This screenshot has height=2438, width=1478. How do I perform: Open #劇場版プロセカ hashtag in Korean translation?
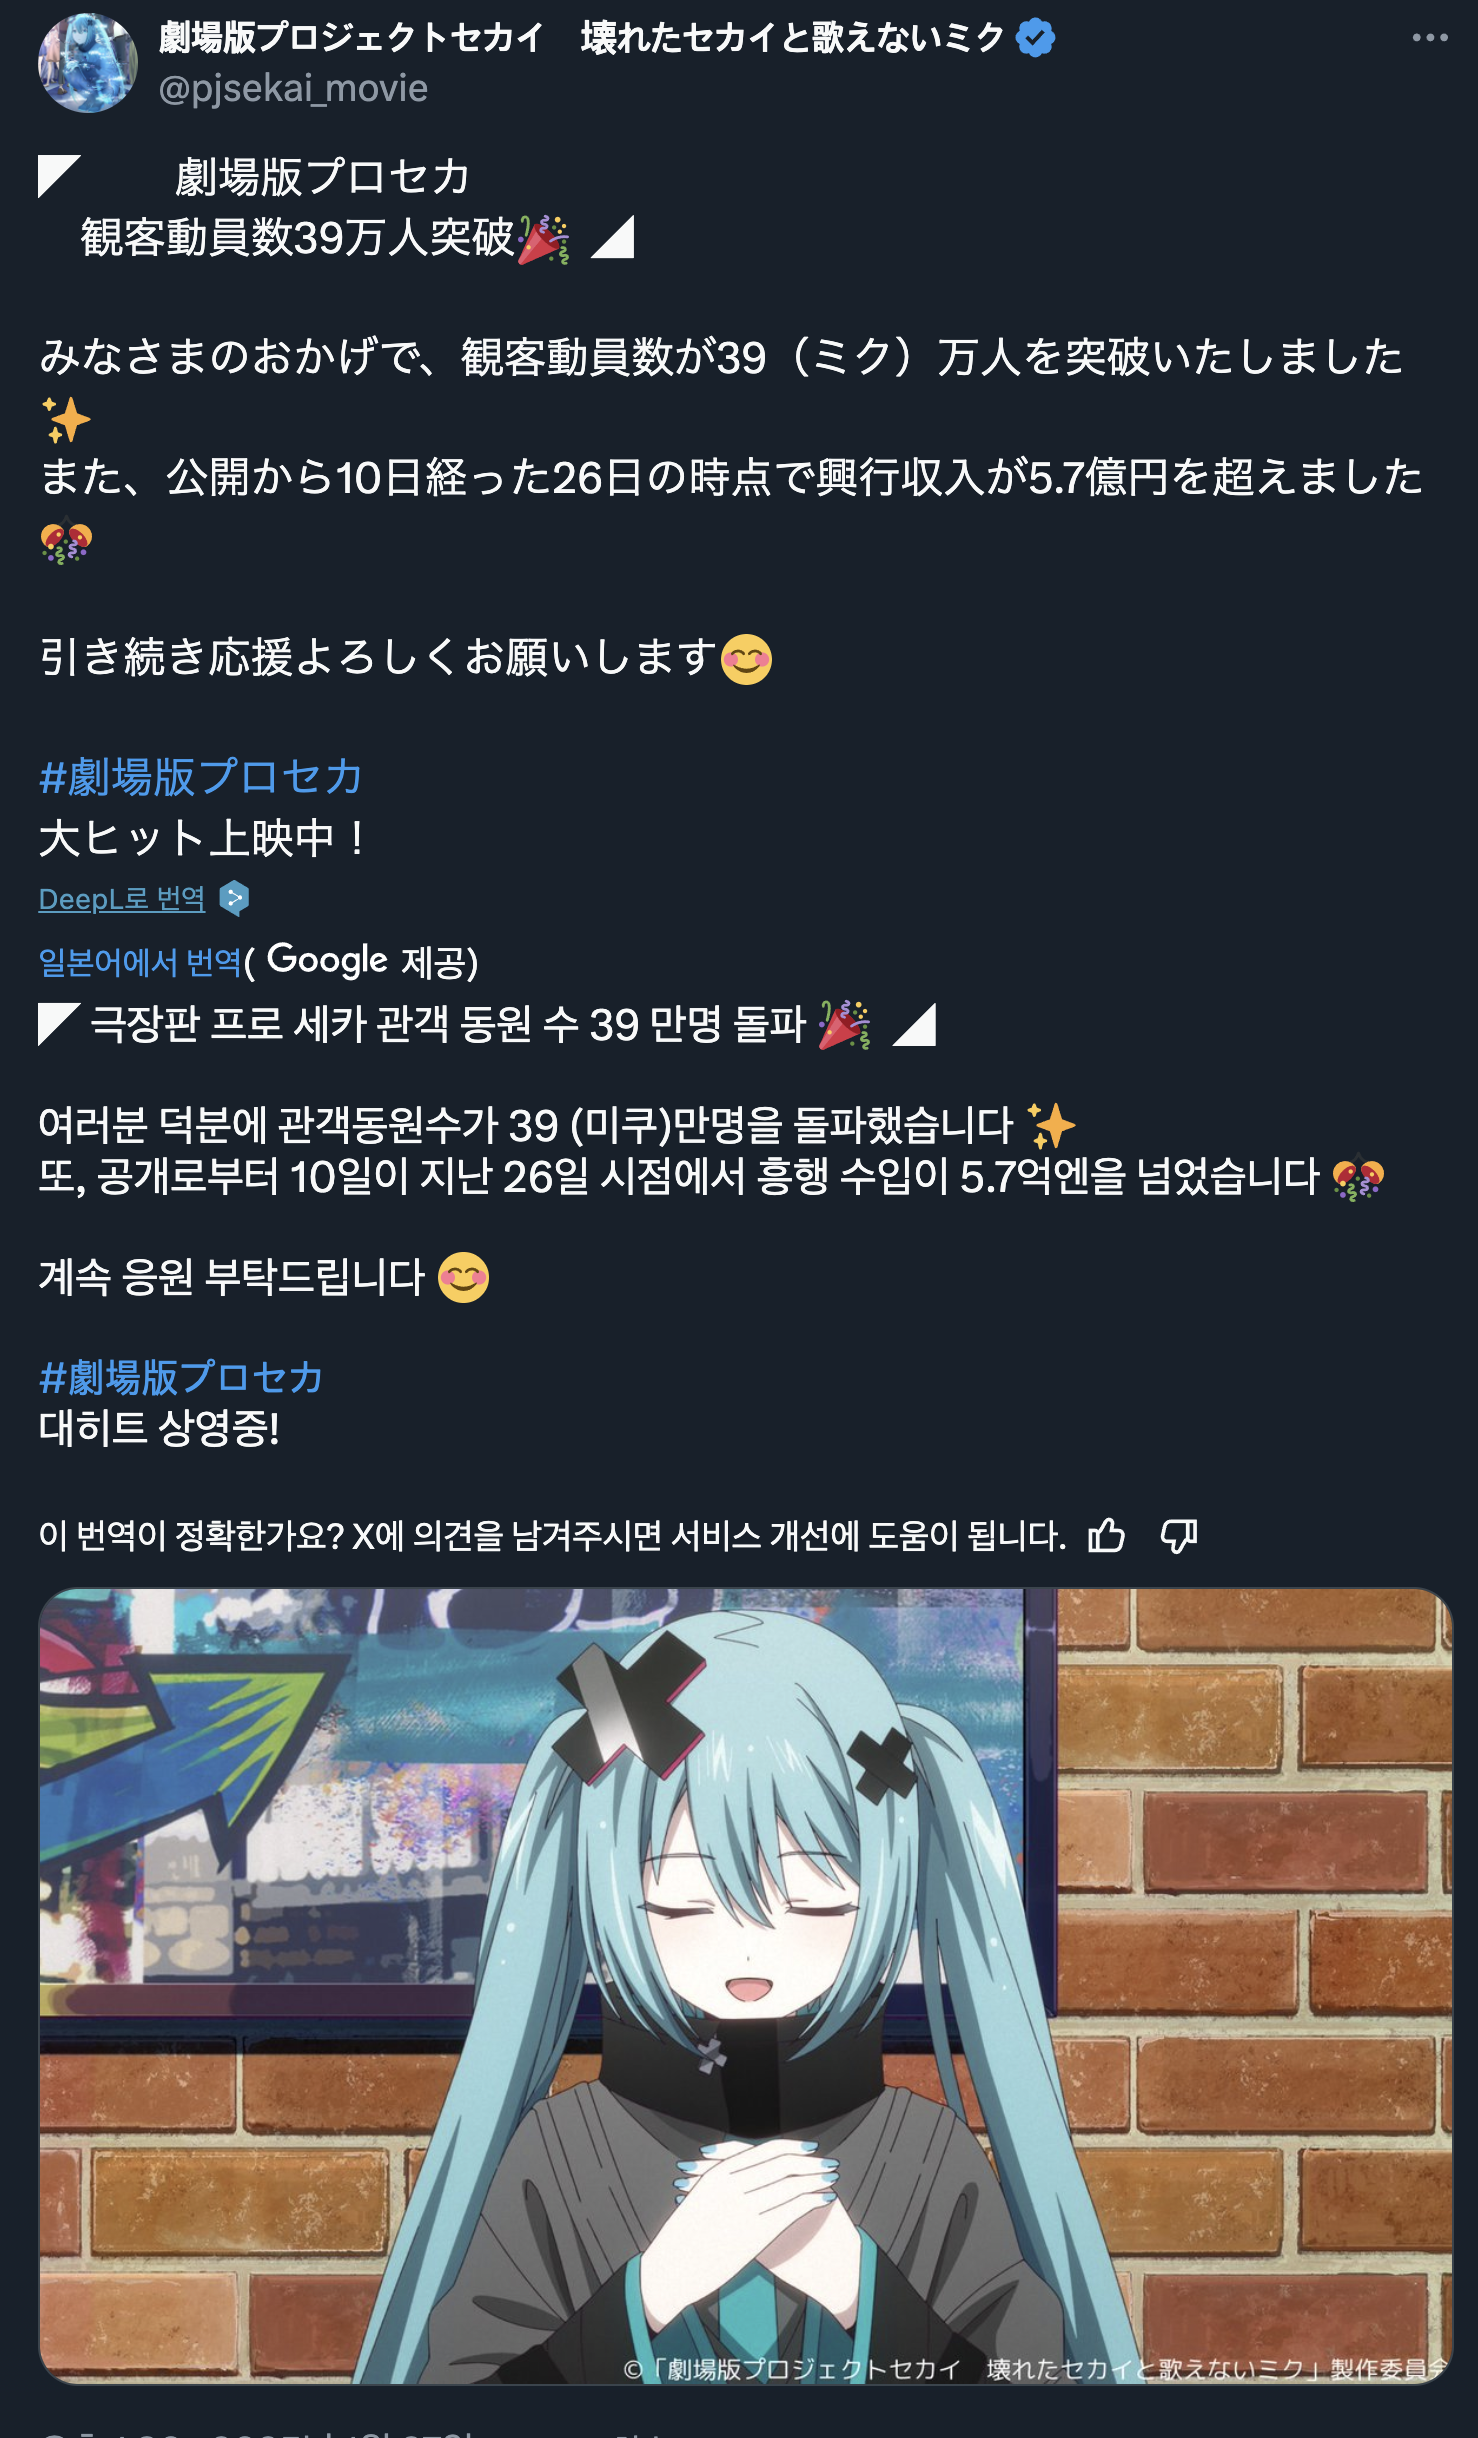(180, 1377)
